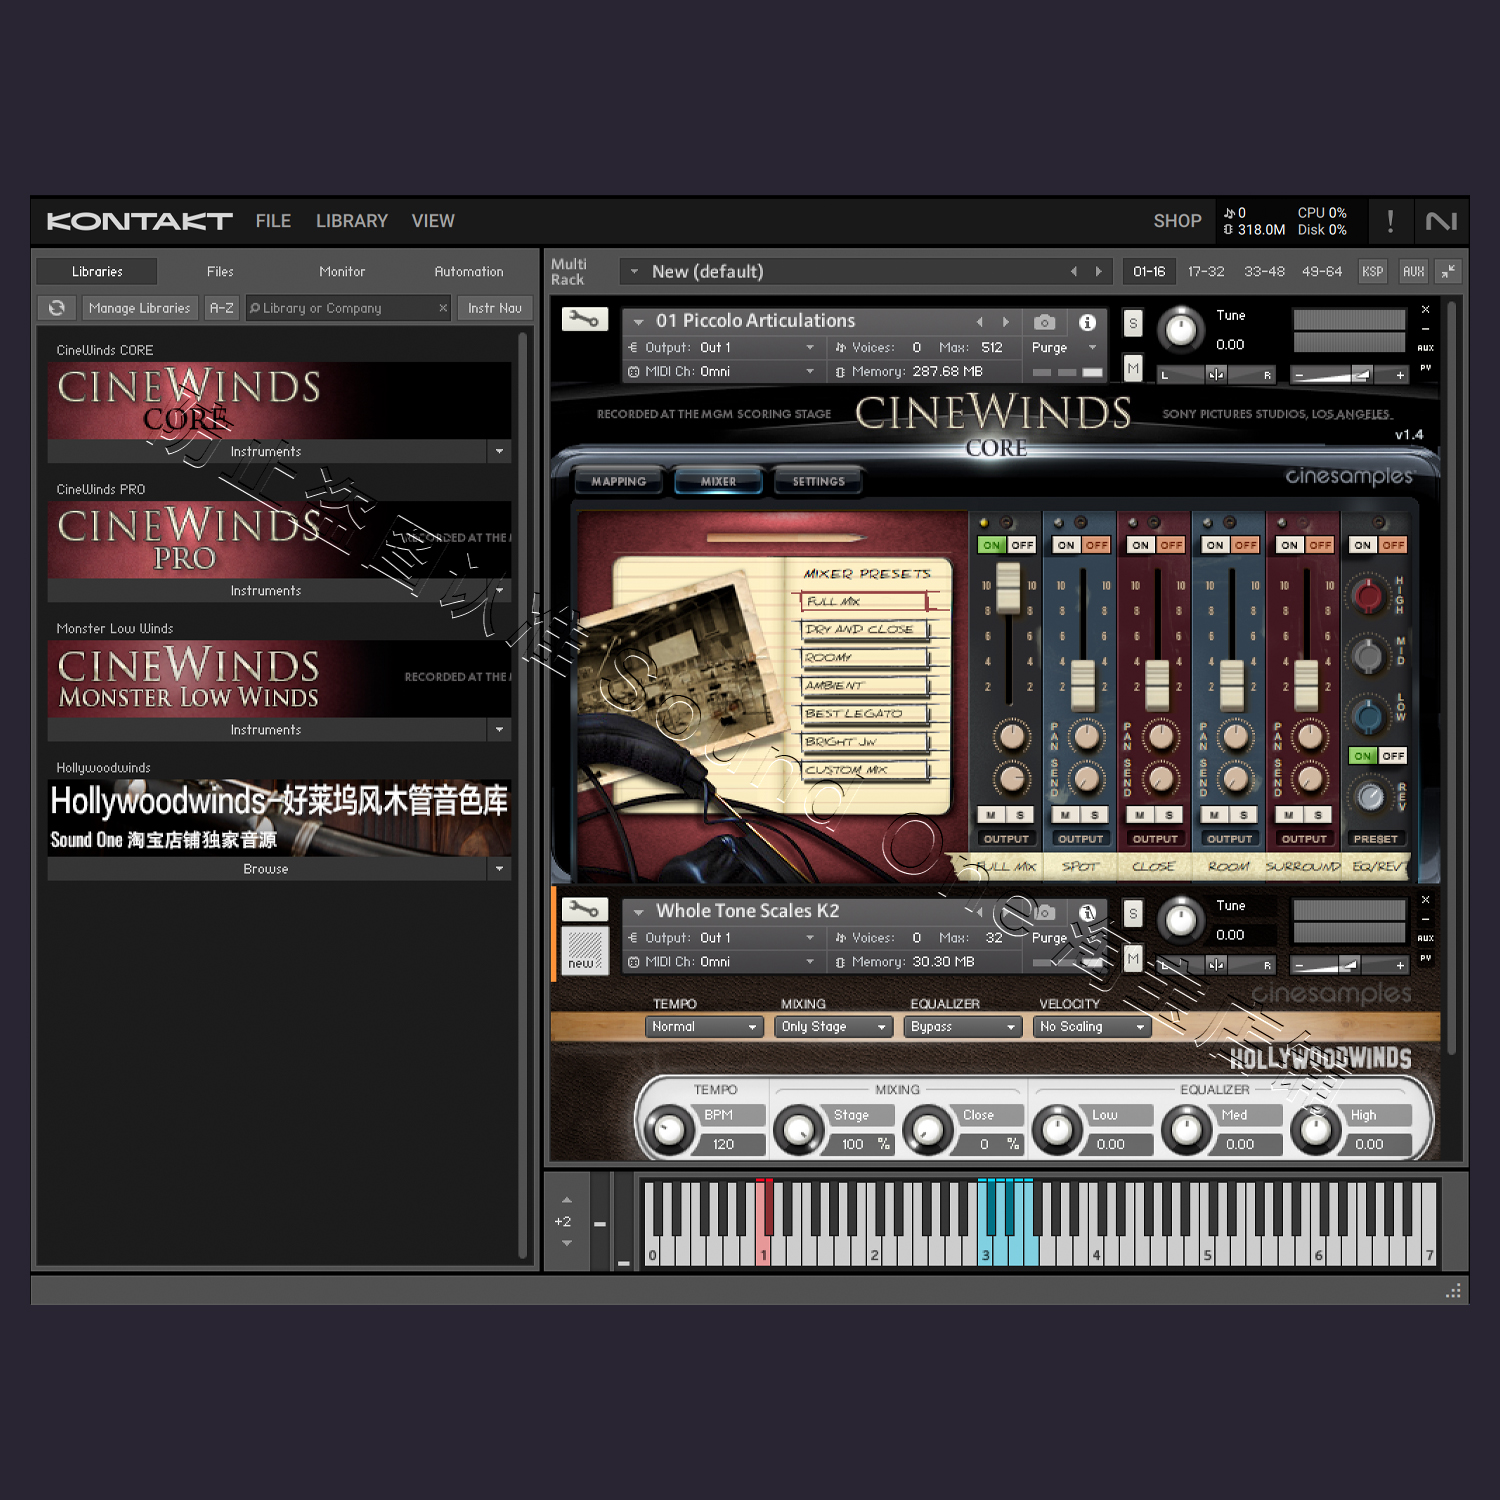This screenshot has height=1500, width=1500.
Task: Open the SHOP link
Action: click(x=1177, y=221)
